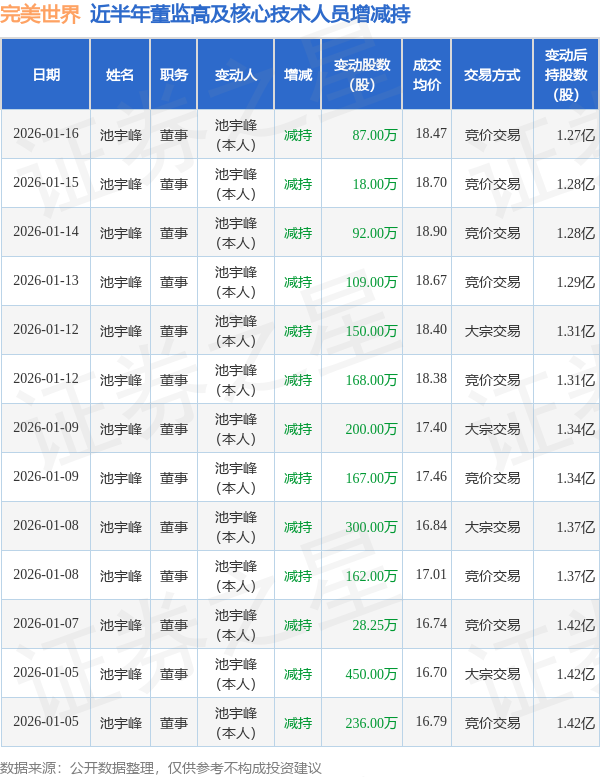Viewport: 600px width, 777px height.
Task: Click the 450.00万 share change value
Action: coord(371,674)
